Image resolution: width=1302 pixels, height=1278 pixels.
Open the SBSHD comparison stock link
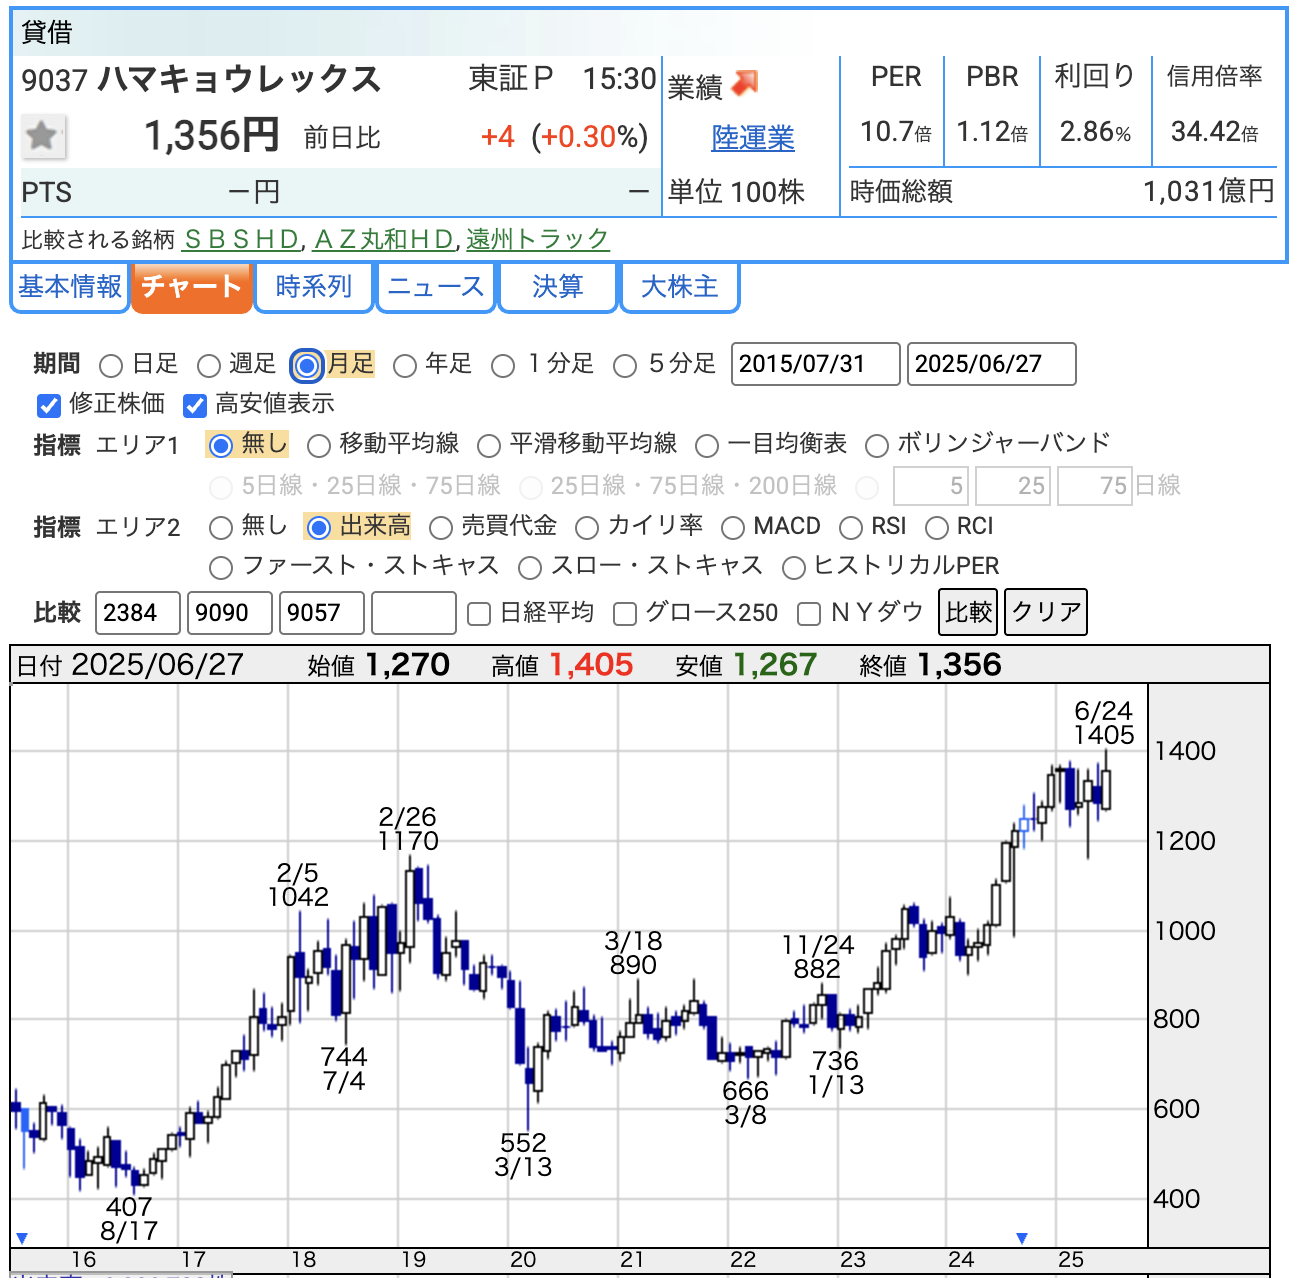242,239
